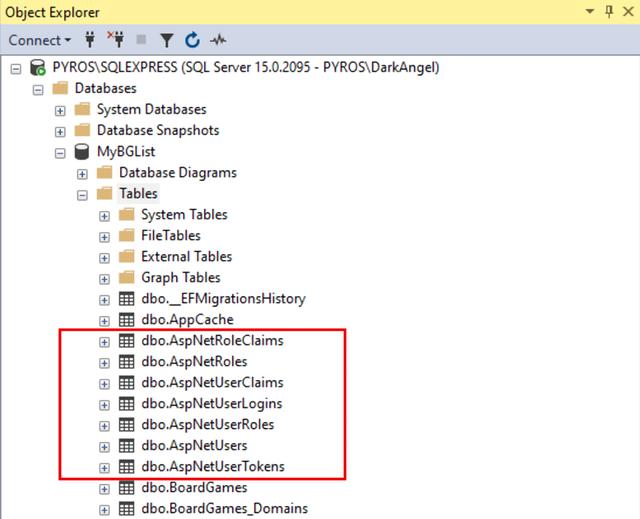Close the Object Explorer panel
Image resolution: width=640 pixels, height=519 pixels.
point(629,11)
